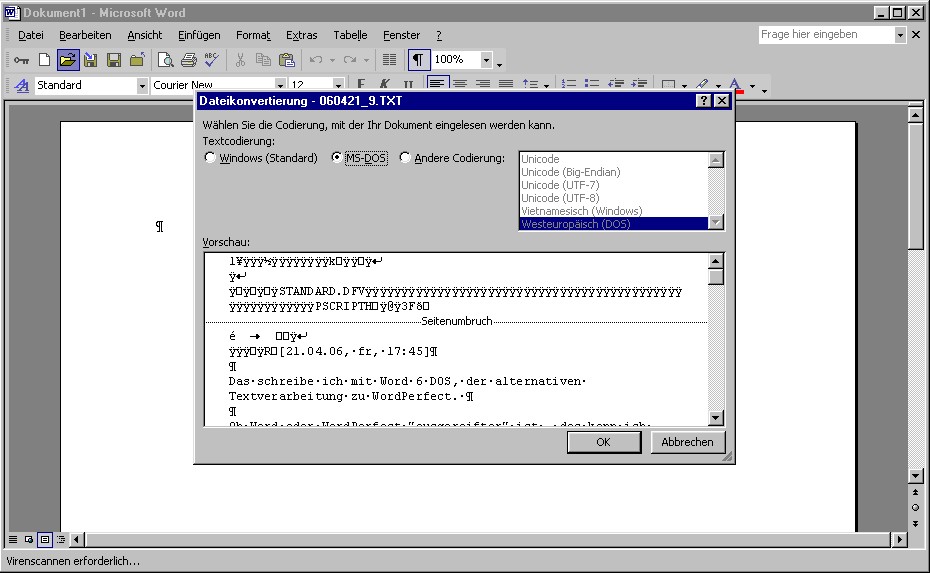Run spelling check ABC icon
Image resolution: width=930 pixels, height=573 pixels.
(x=211, y=60)
